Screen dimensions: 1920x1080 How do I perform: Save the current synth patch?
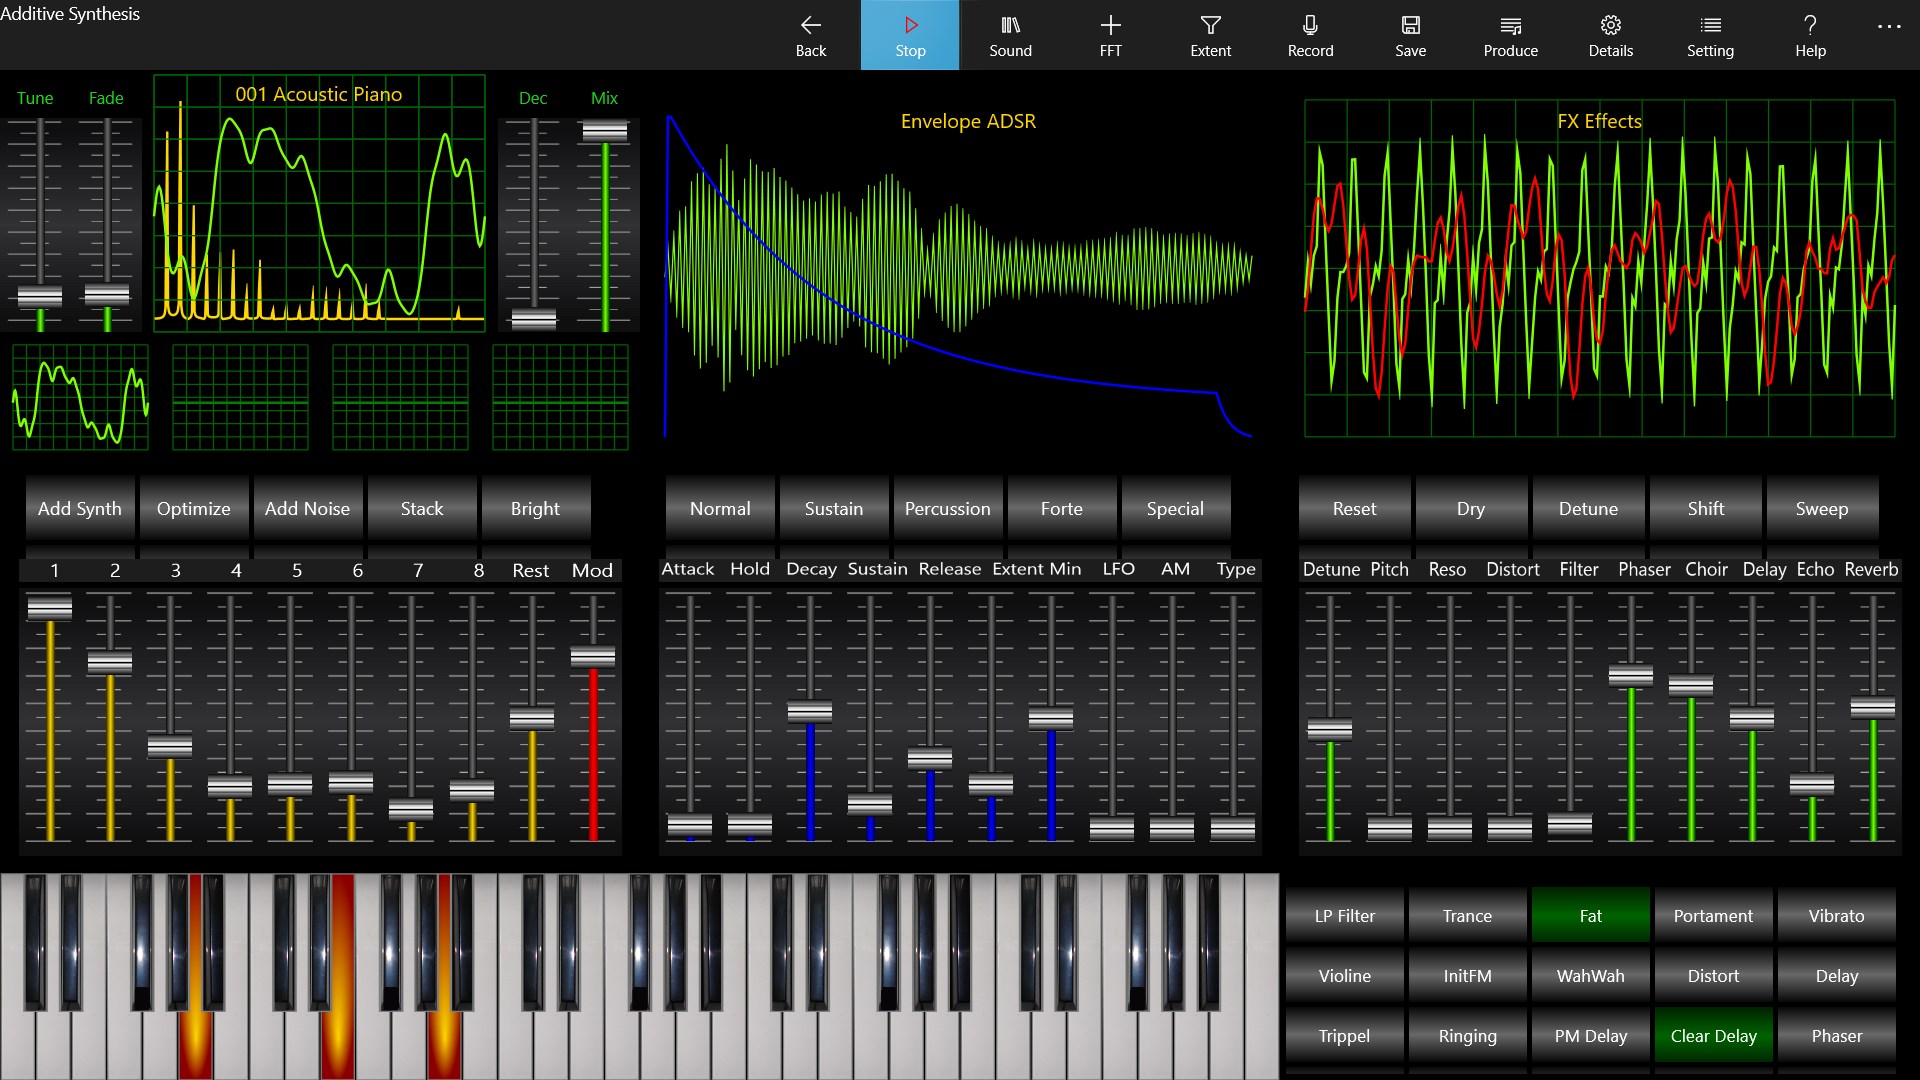(1410, 35)
